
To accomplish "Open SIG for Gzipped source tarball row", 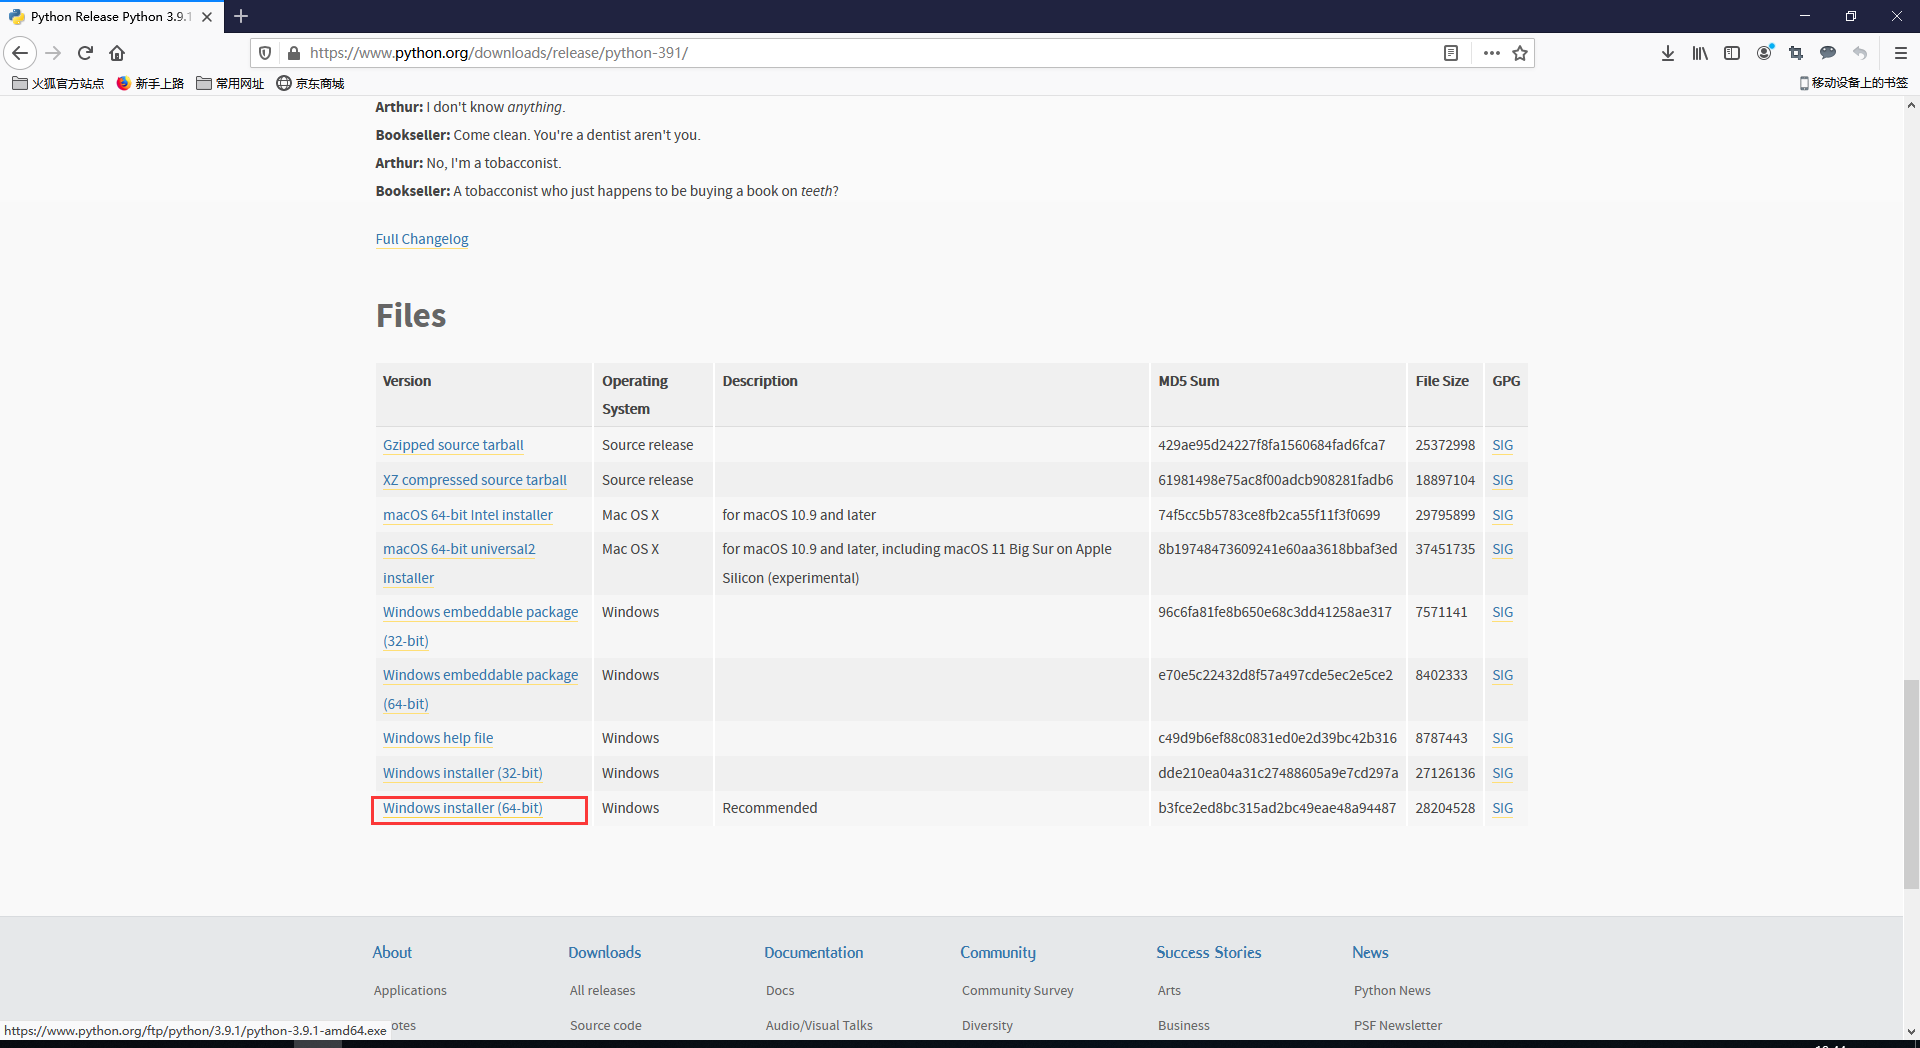I will tap(1502, 445).
